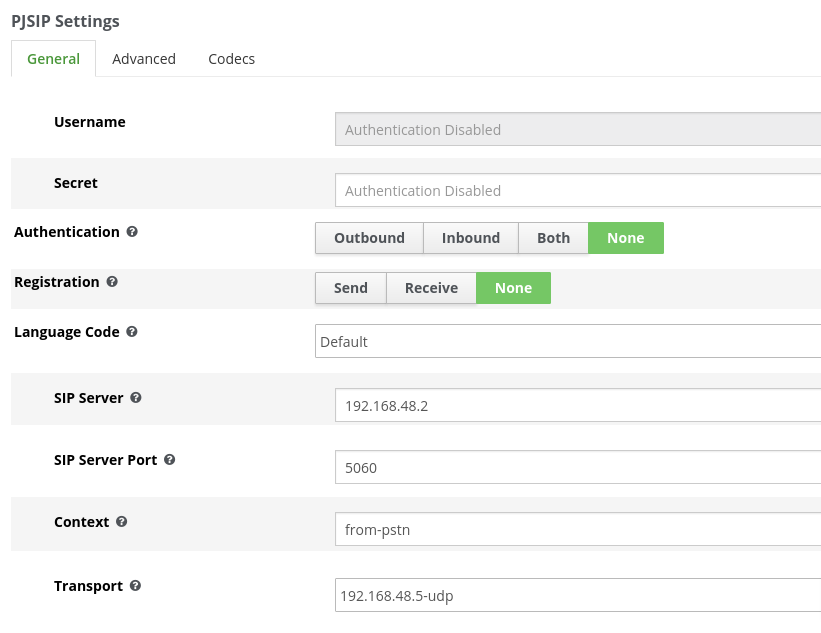
Task: Click the Context label
Action: click(x=82, y=522)
